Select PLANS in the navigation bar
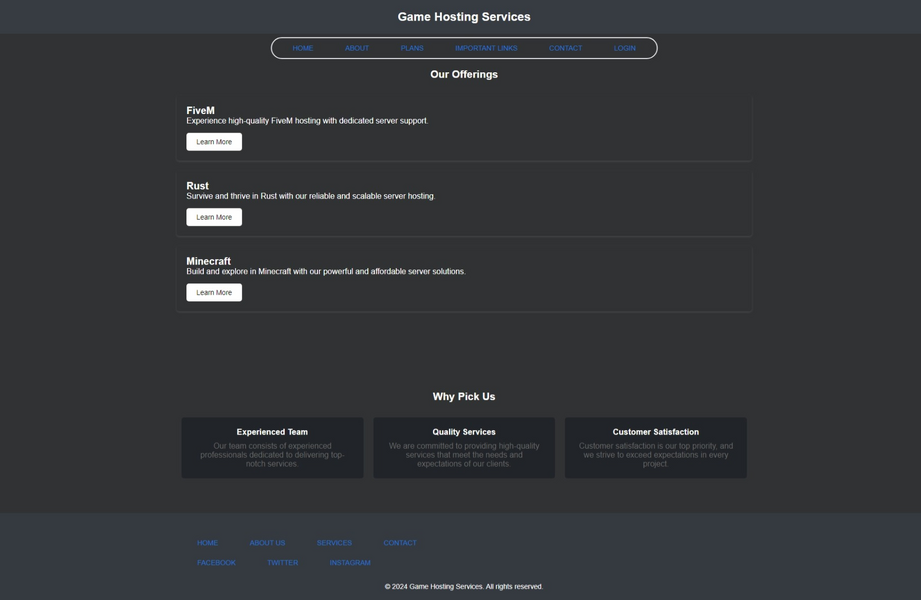 pyautogui.click(x=412, y=48)
